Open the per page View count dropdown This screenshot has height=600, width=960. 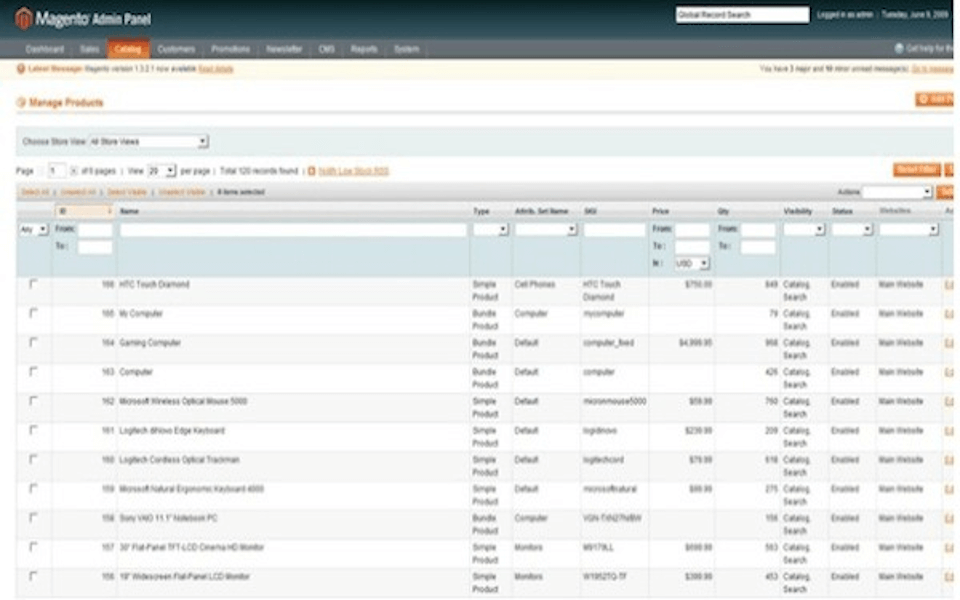[x=162, y=171]
